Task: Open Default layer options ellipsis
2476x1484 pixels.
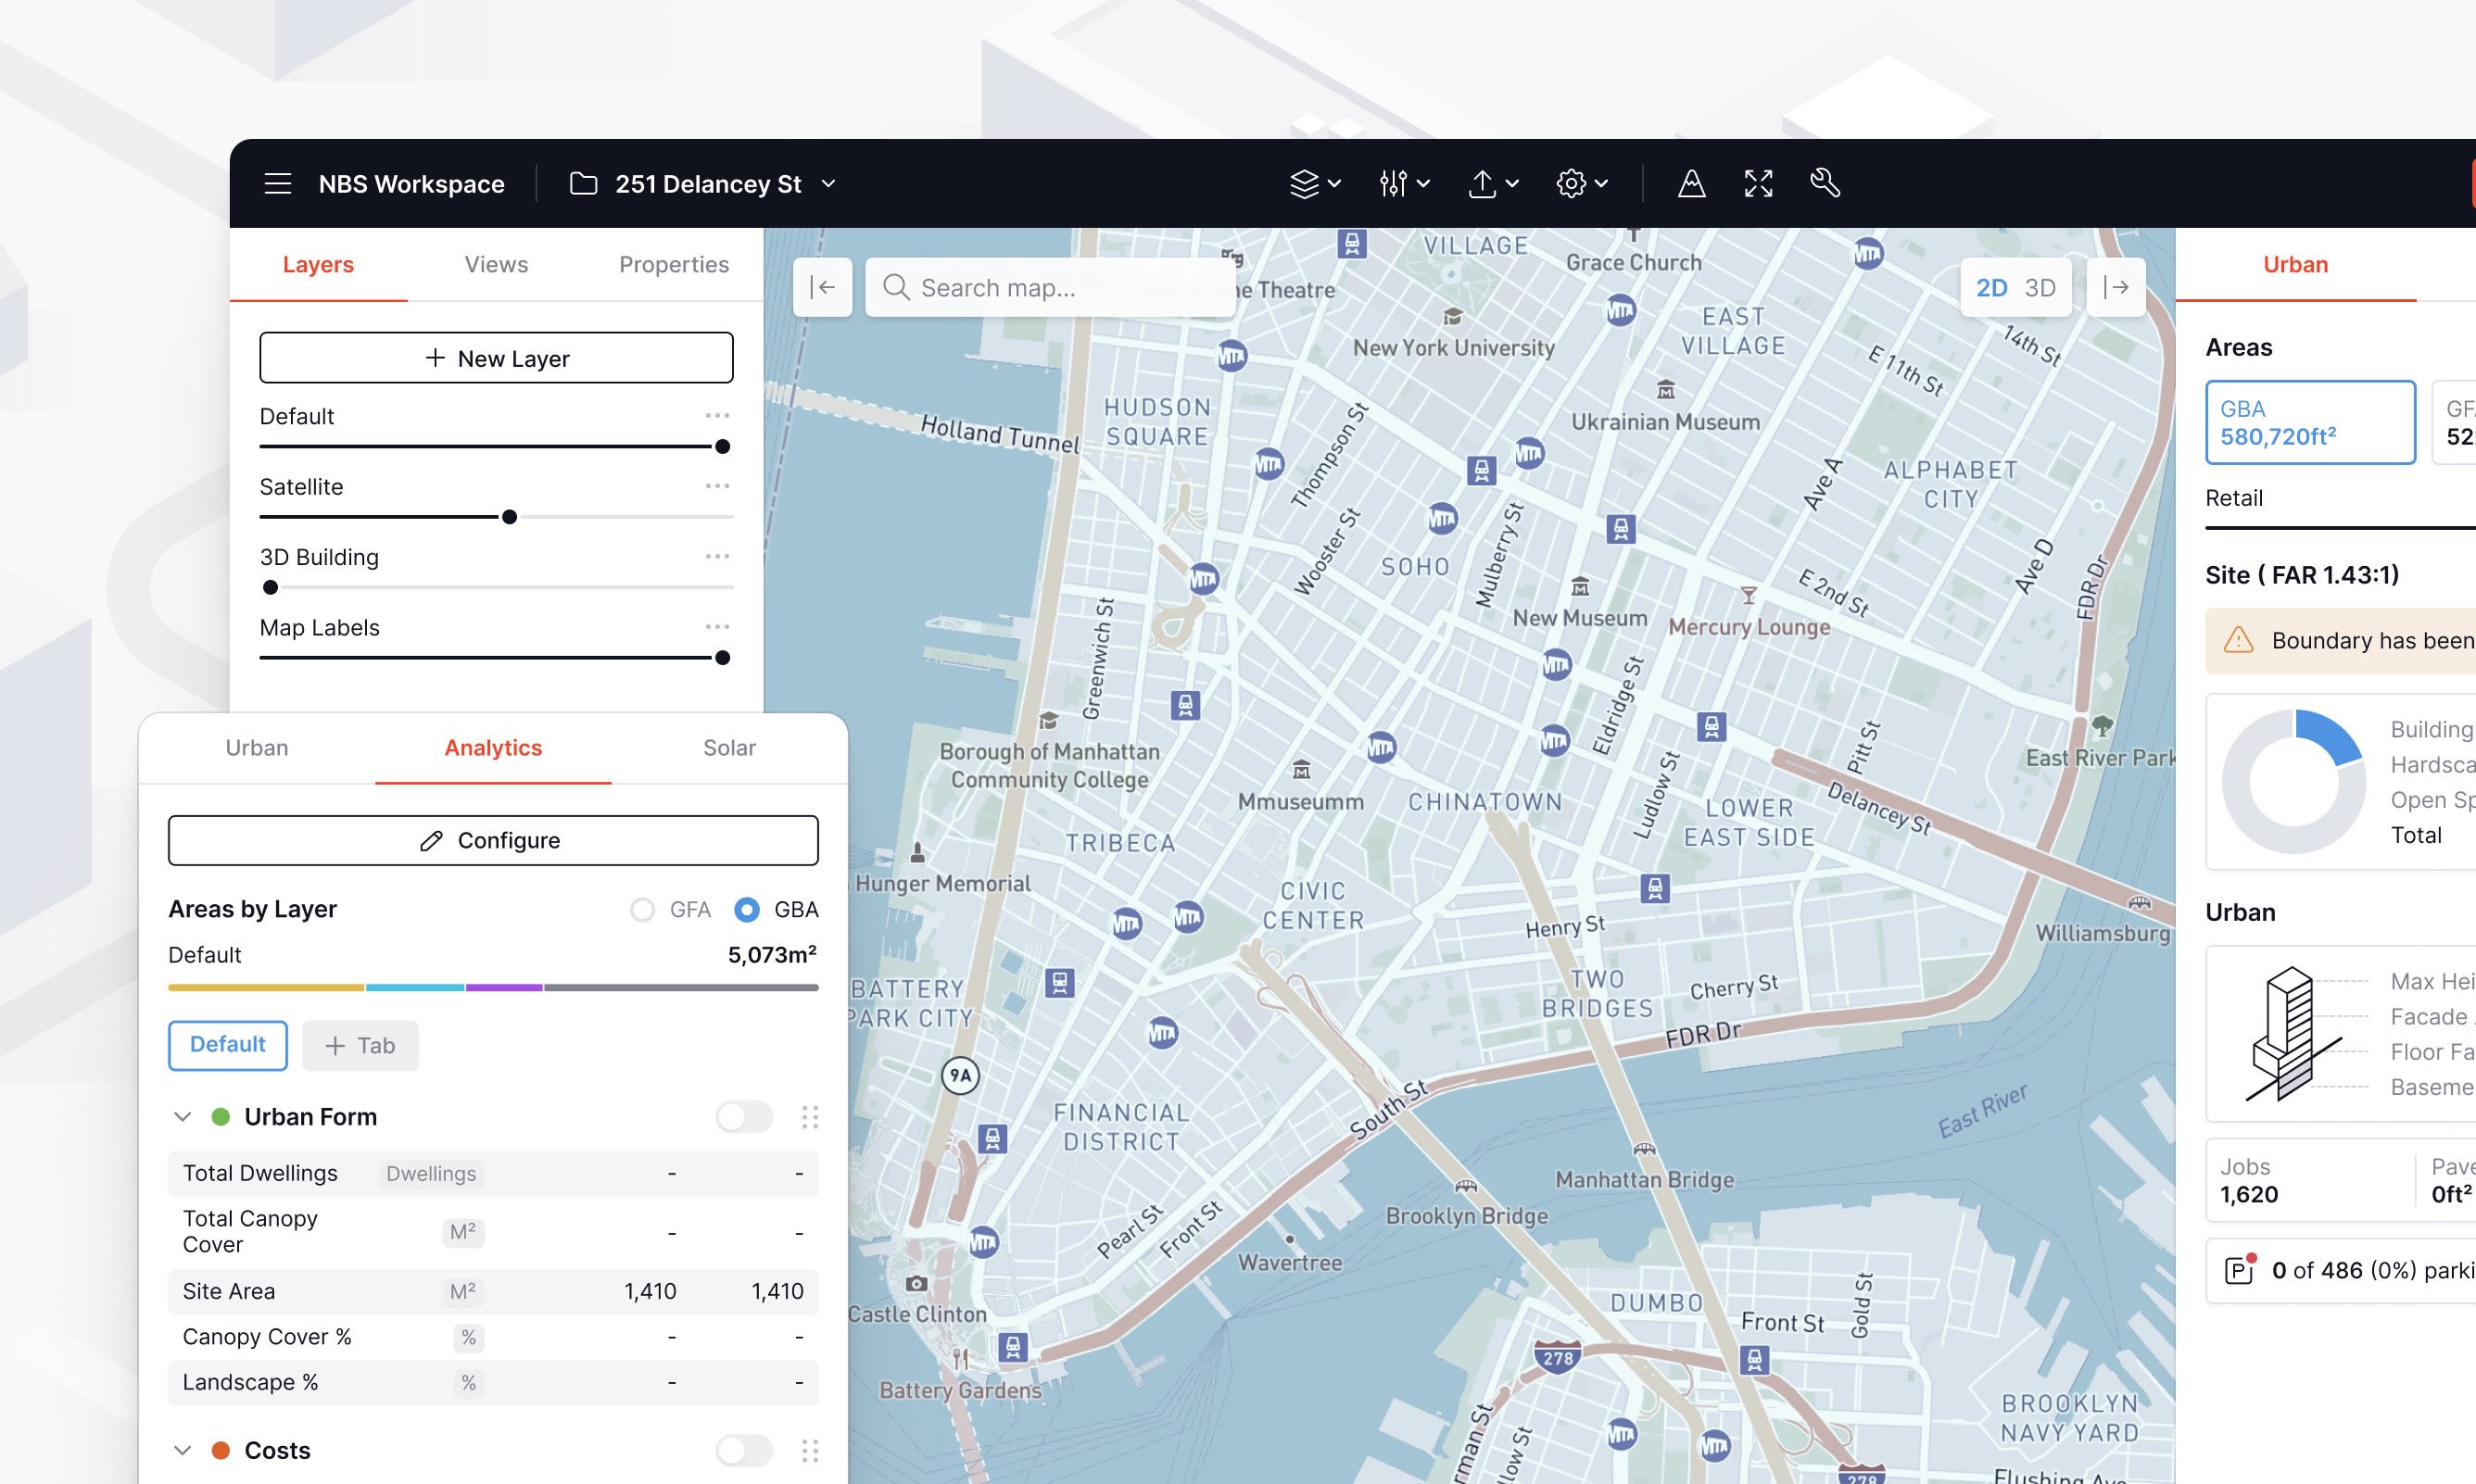Action: (x=717, y=415)
